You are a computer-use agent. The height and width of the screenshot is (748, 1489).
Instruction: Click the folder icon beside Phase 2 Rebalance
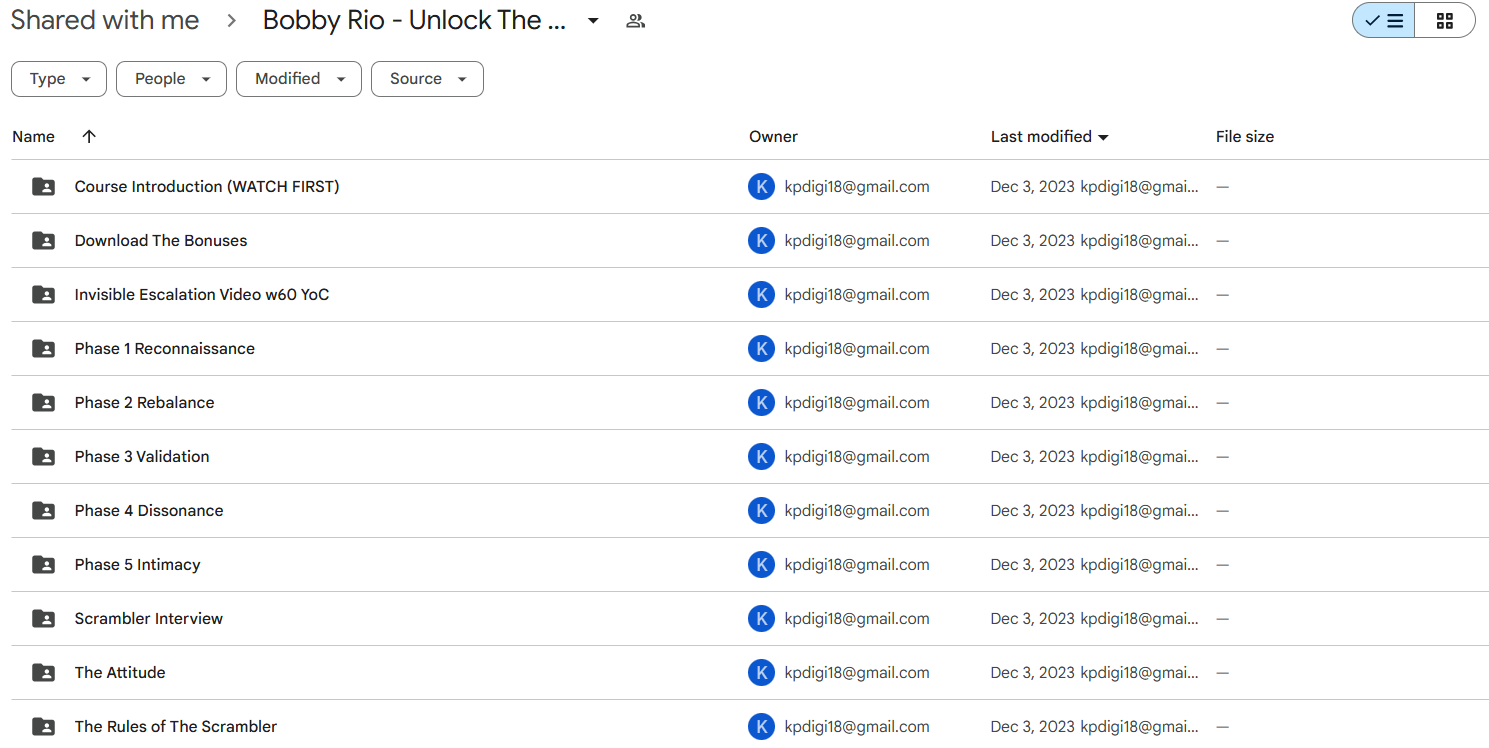click(43, 403)
